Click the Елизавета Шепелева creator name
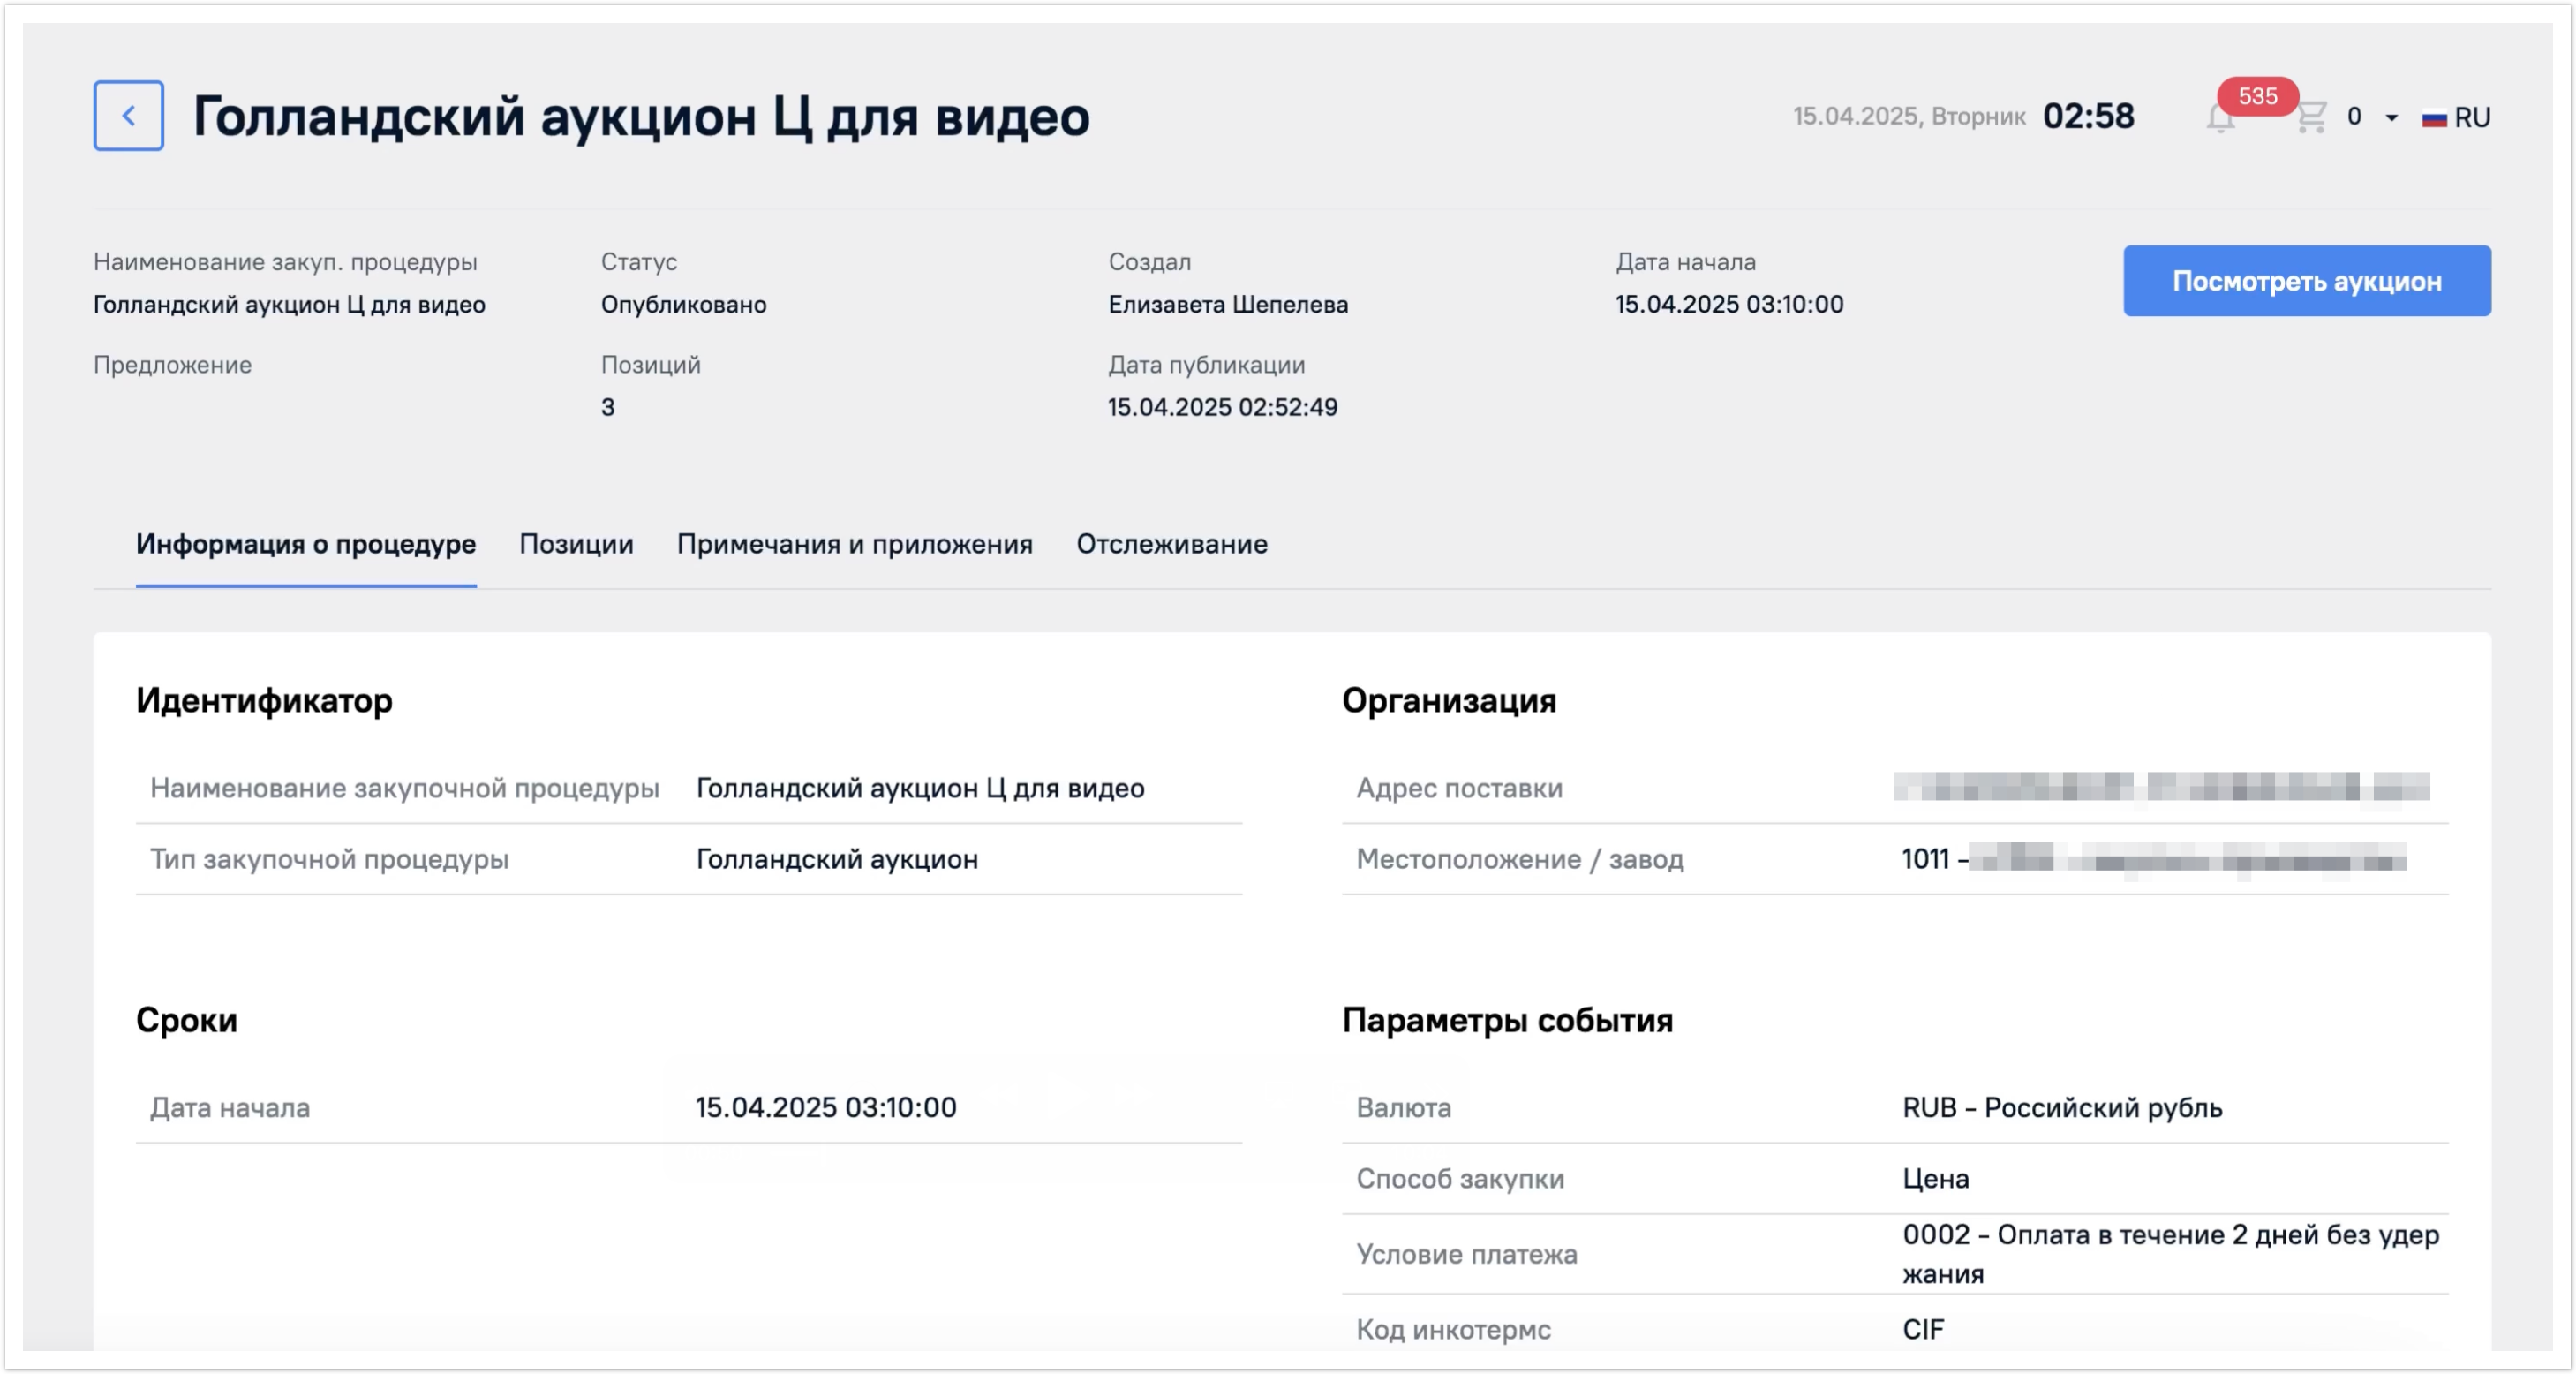This screenshot has width=2576, height=1374. click(1227, 304)
